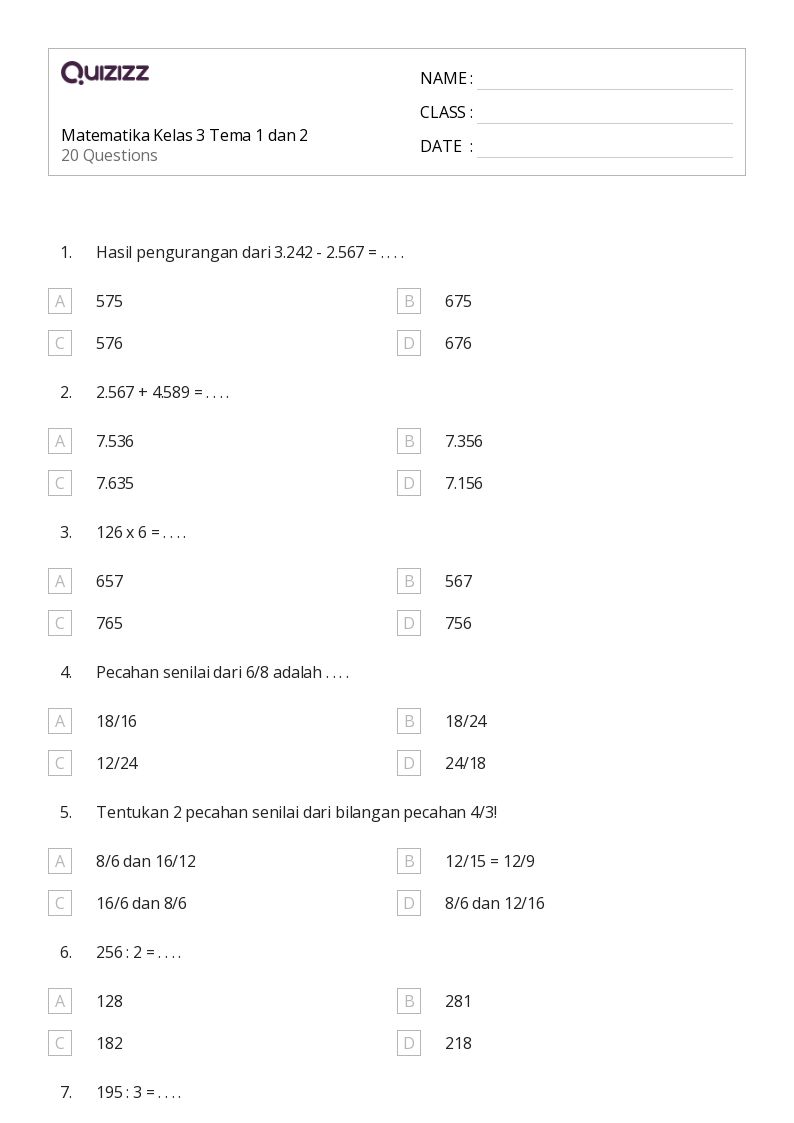
Task: Tick box B next to 7.356
Action: [x=409, y=441]
